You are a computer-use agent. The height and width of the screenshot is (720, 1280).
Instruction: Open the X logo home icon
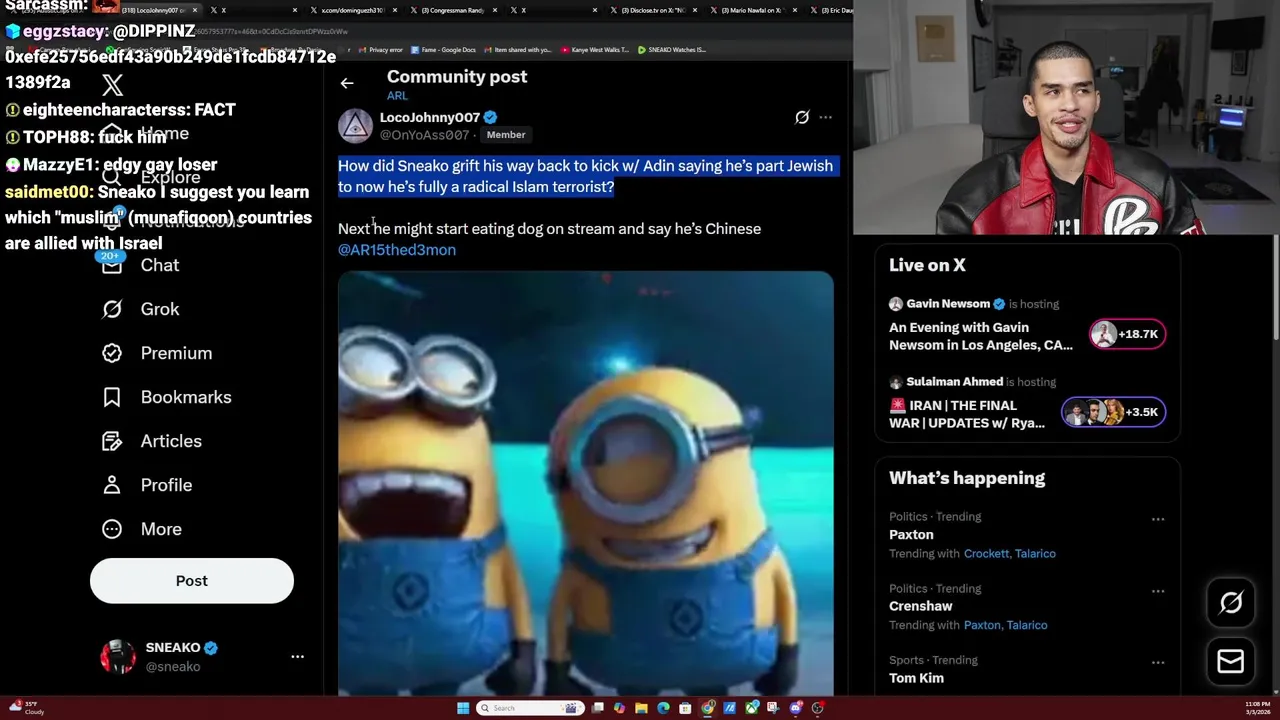pos(113,85)
